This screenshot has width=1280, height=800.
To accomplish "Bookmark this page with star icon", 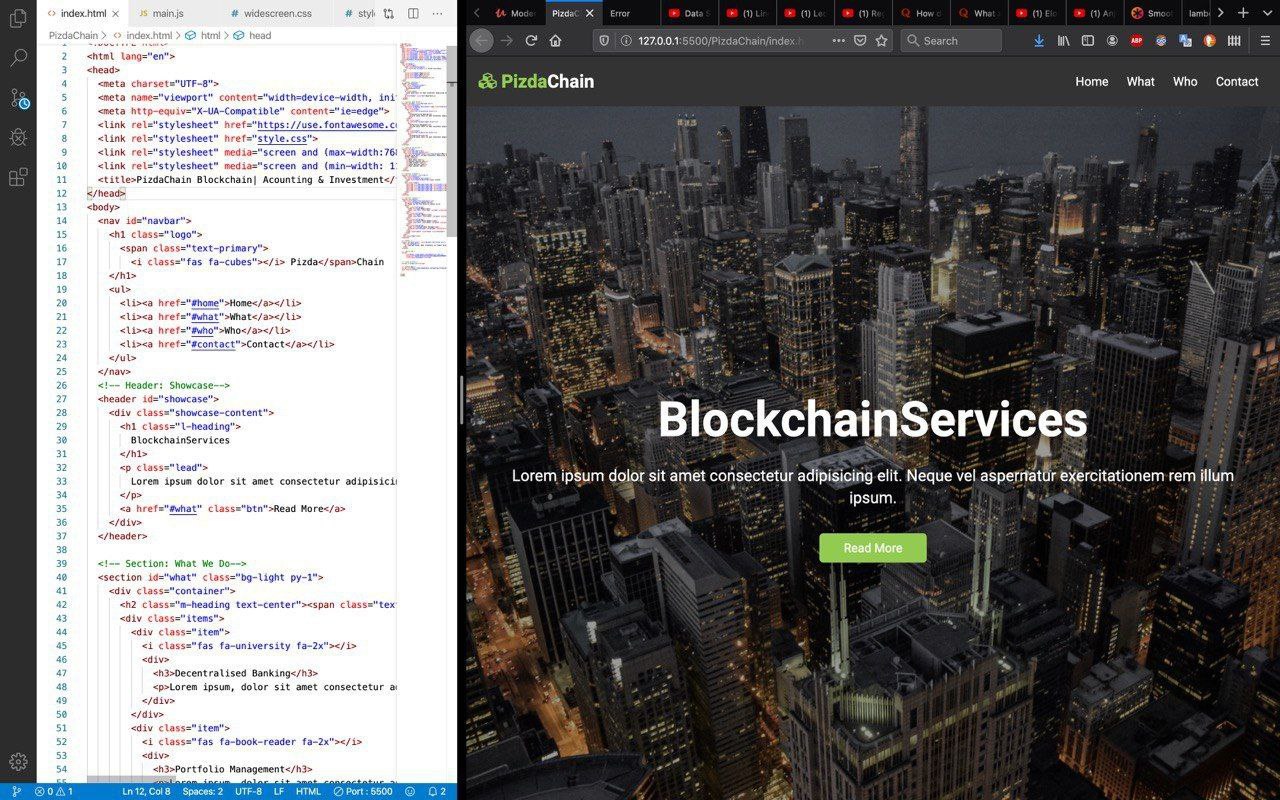I will [x=881, y=40].
